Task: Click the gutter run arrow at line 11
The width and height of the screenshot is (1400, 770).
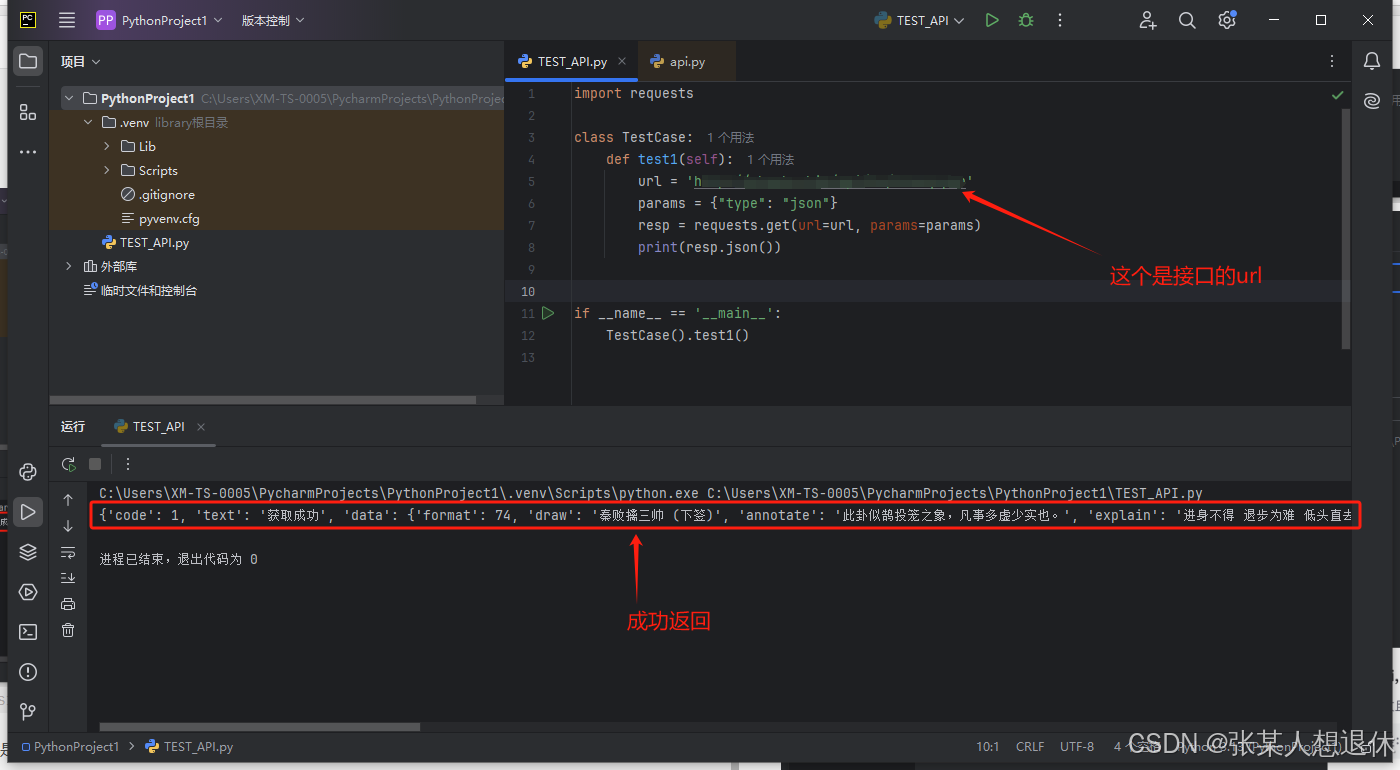Action: pos(548,313)
